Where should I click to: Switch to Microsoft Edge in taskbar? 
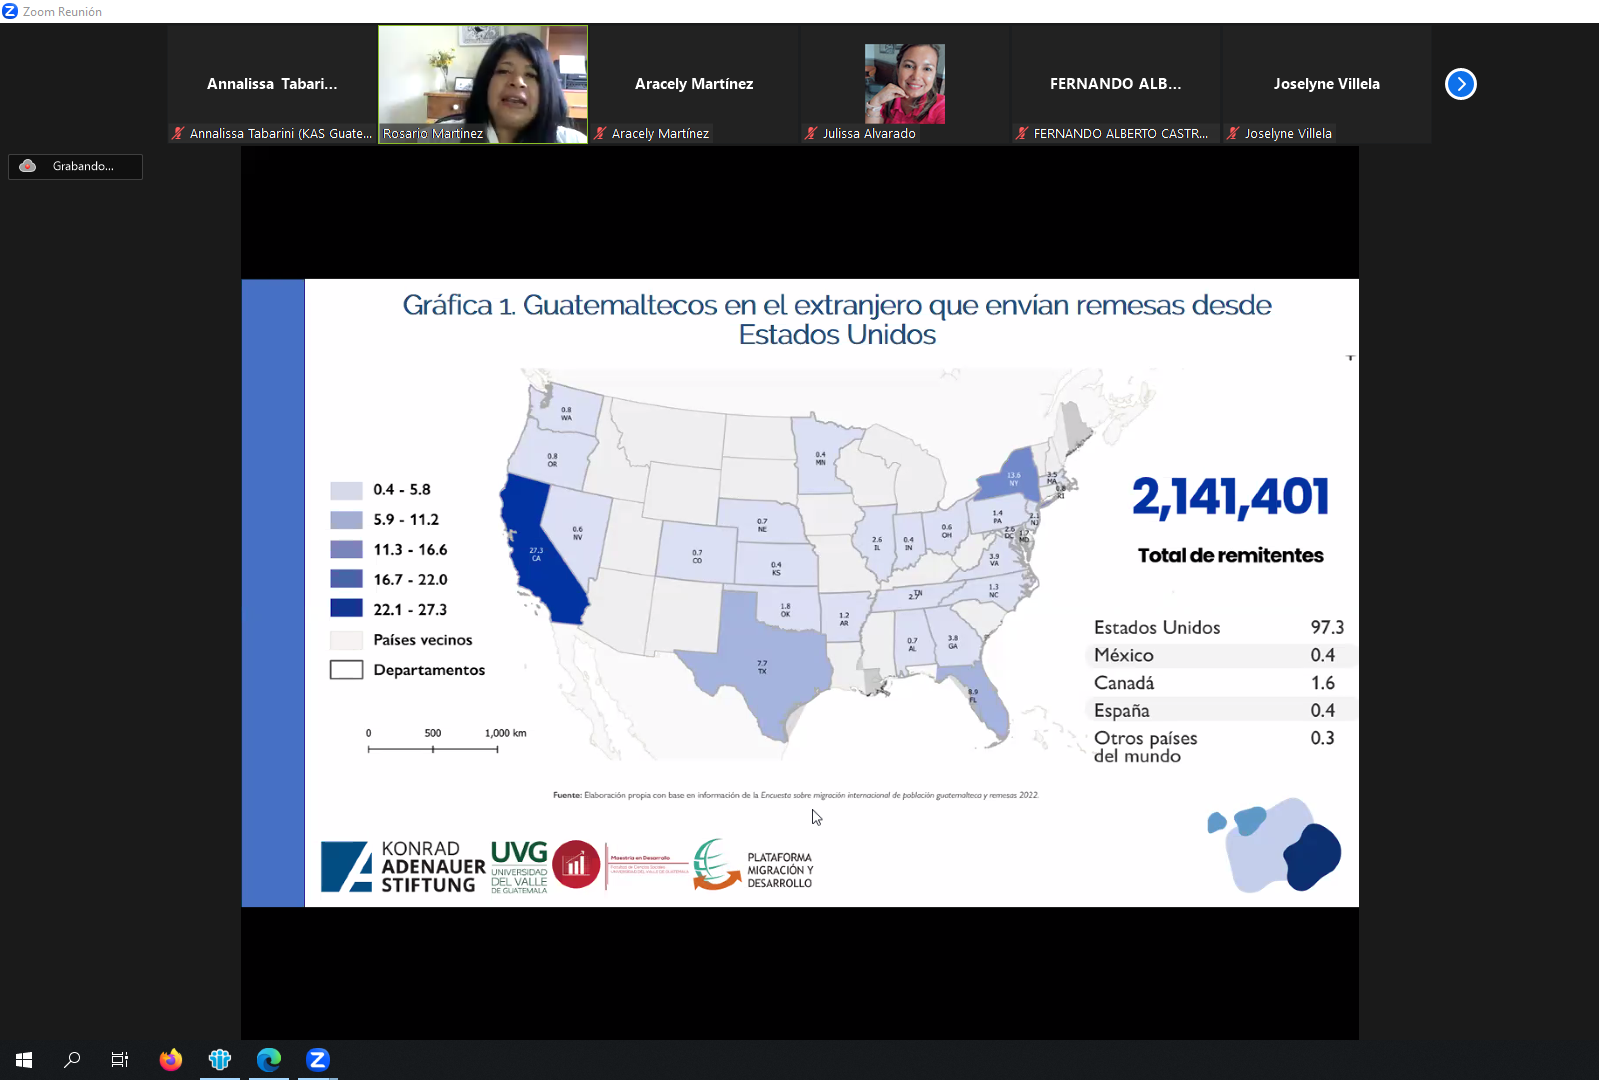269,1060
